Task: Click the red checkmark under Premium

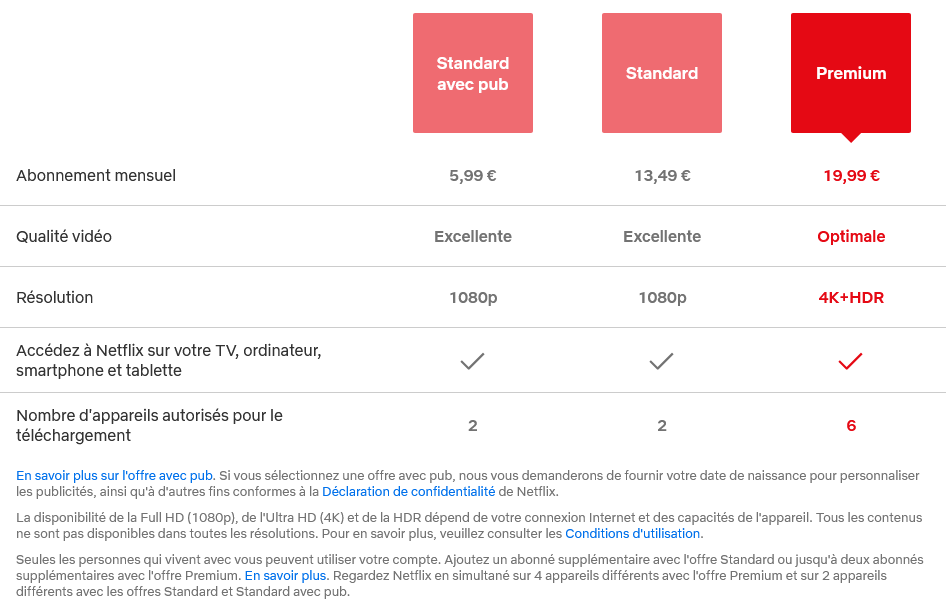Action: tap(850, 361)
